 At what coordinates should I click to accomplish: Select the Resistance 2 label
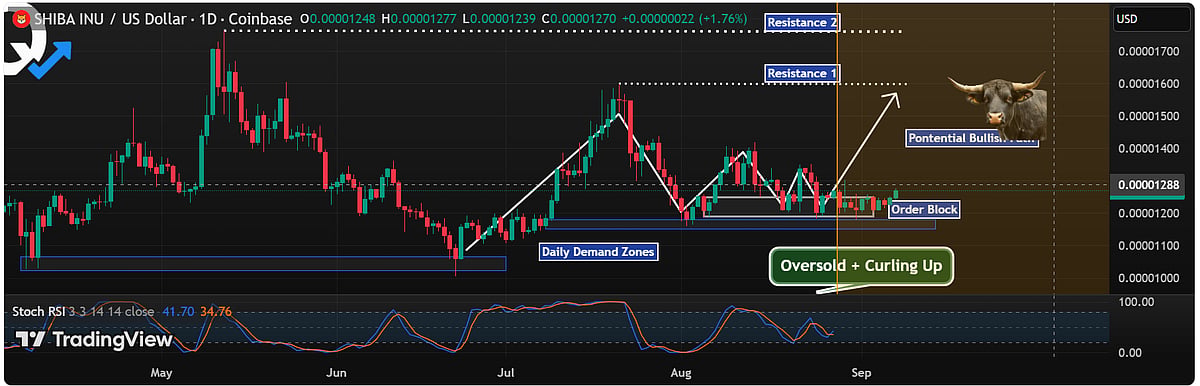(x=803, y=22)
